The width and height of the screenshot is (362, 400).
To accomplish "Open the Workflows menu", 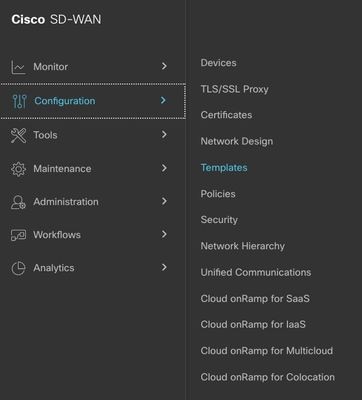I will (57, 235).
